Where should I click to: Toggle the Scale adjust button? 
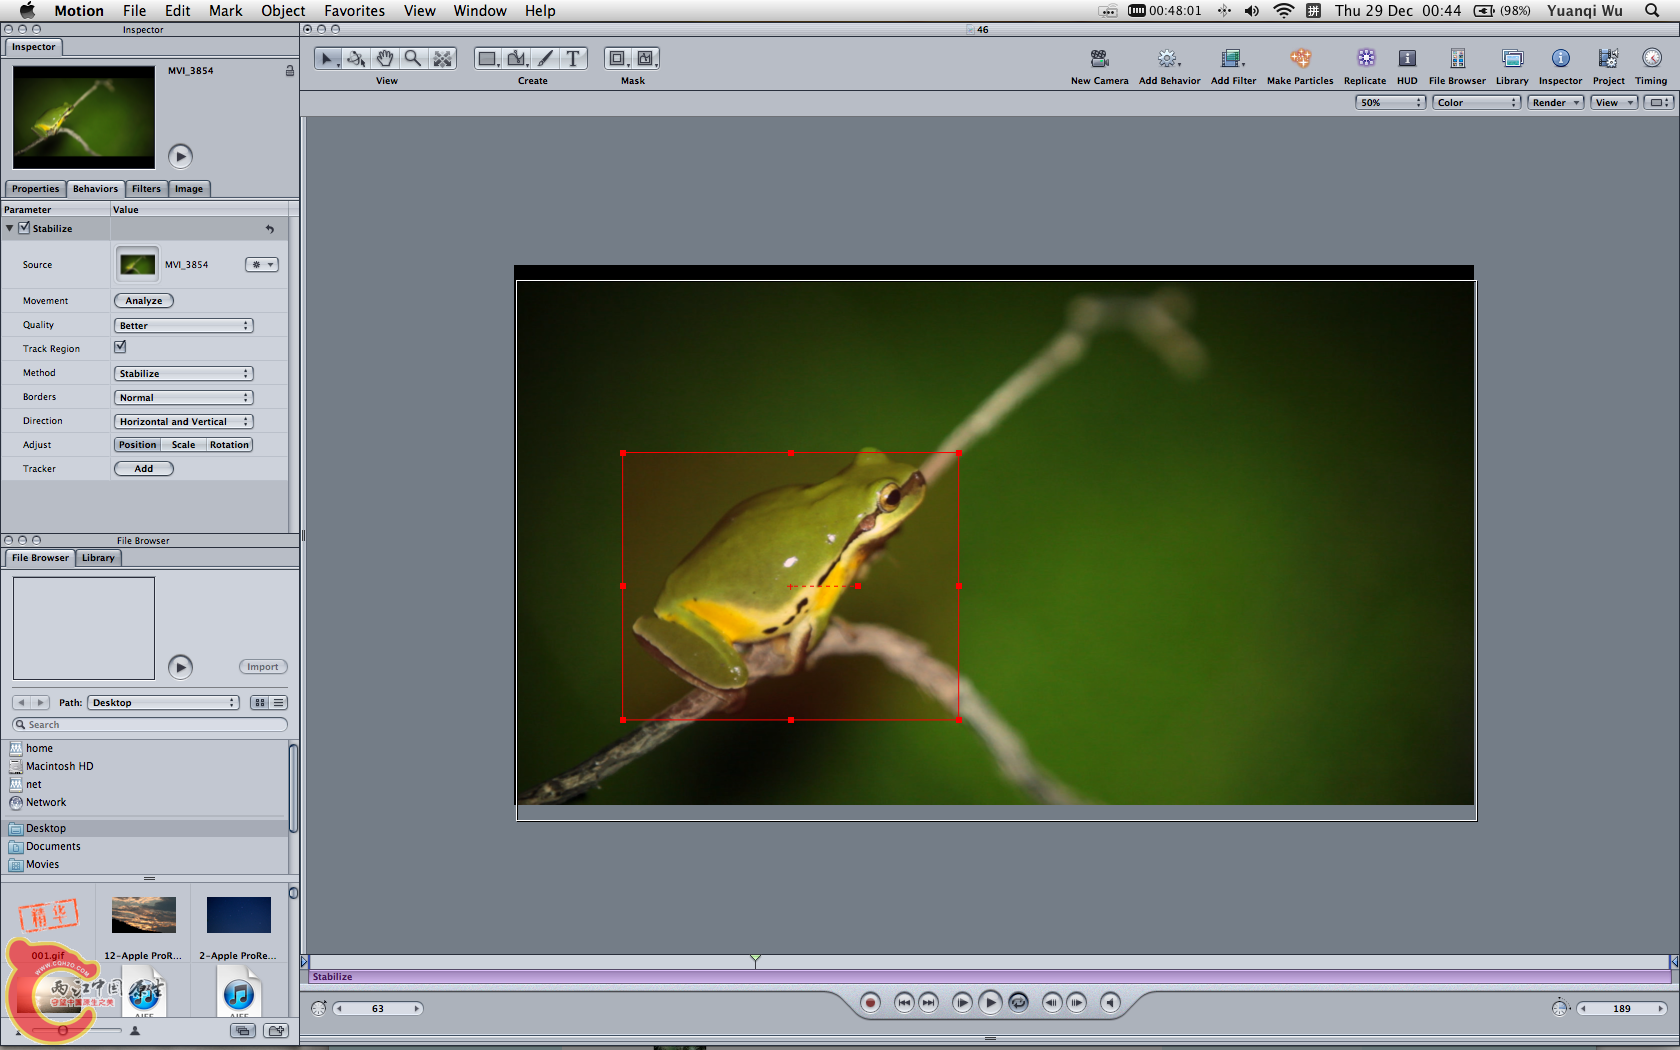click(x=183, y=445)
